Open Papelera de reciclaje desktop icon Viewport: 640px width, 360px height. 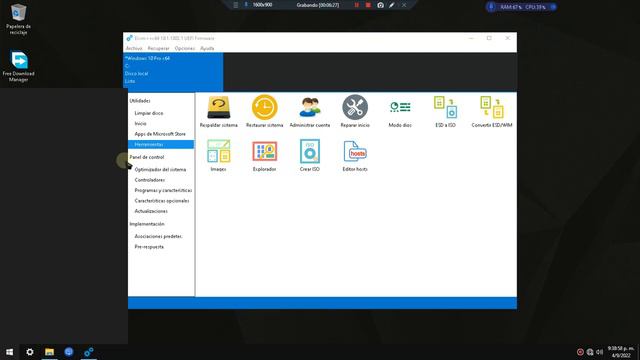click(x=18, y=19)
